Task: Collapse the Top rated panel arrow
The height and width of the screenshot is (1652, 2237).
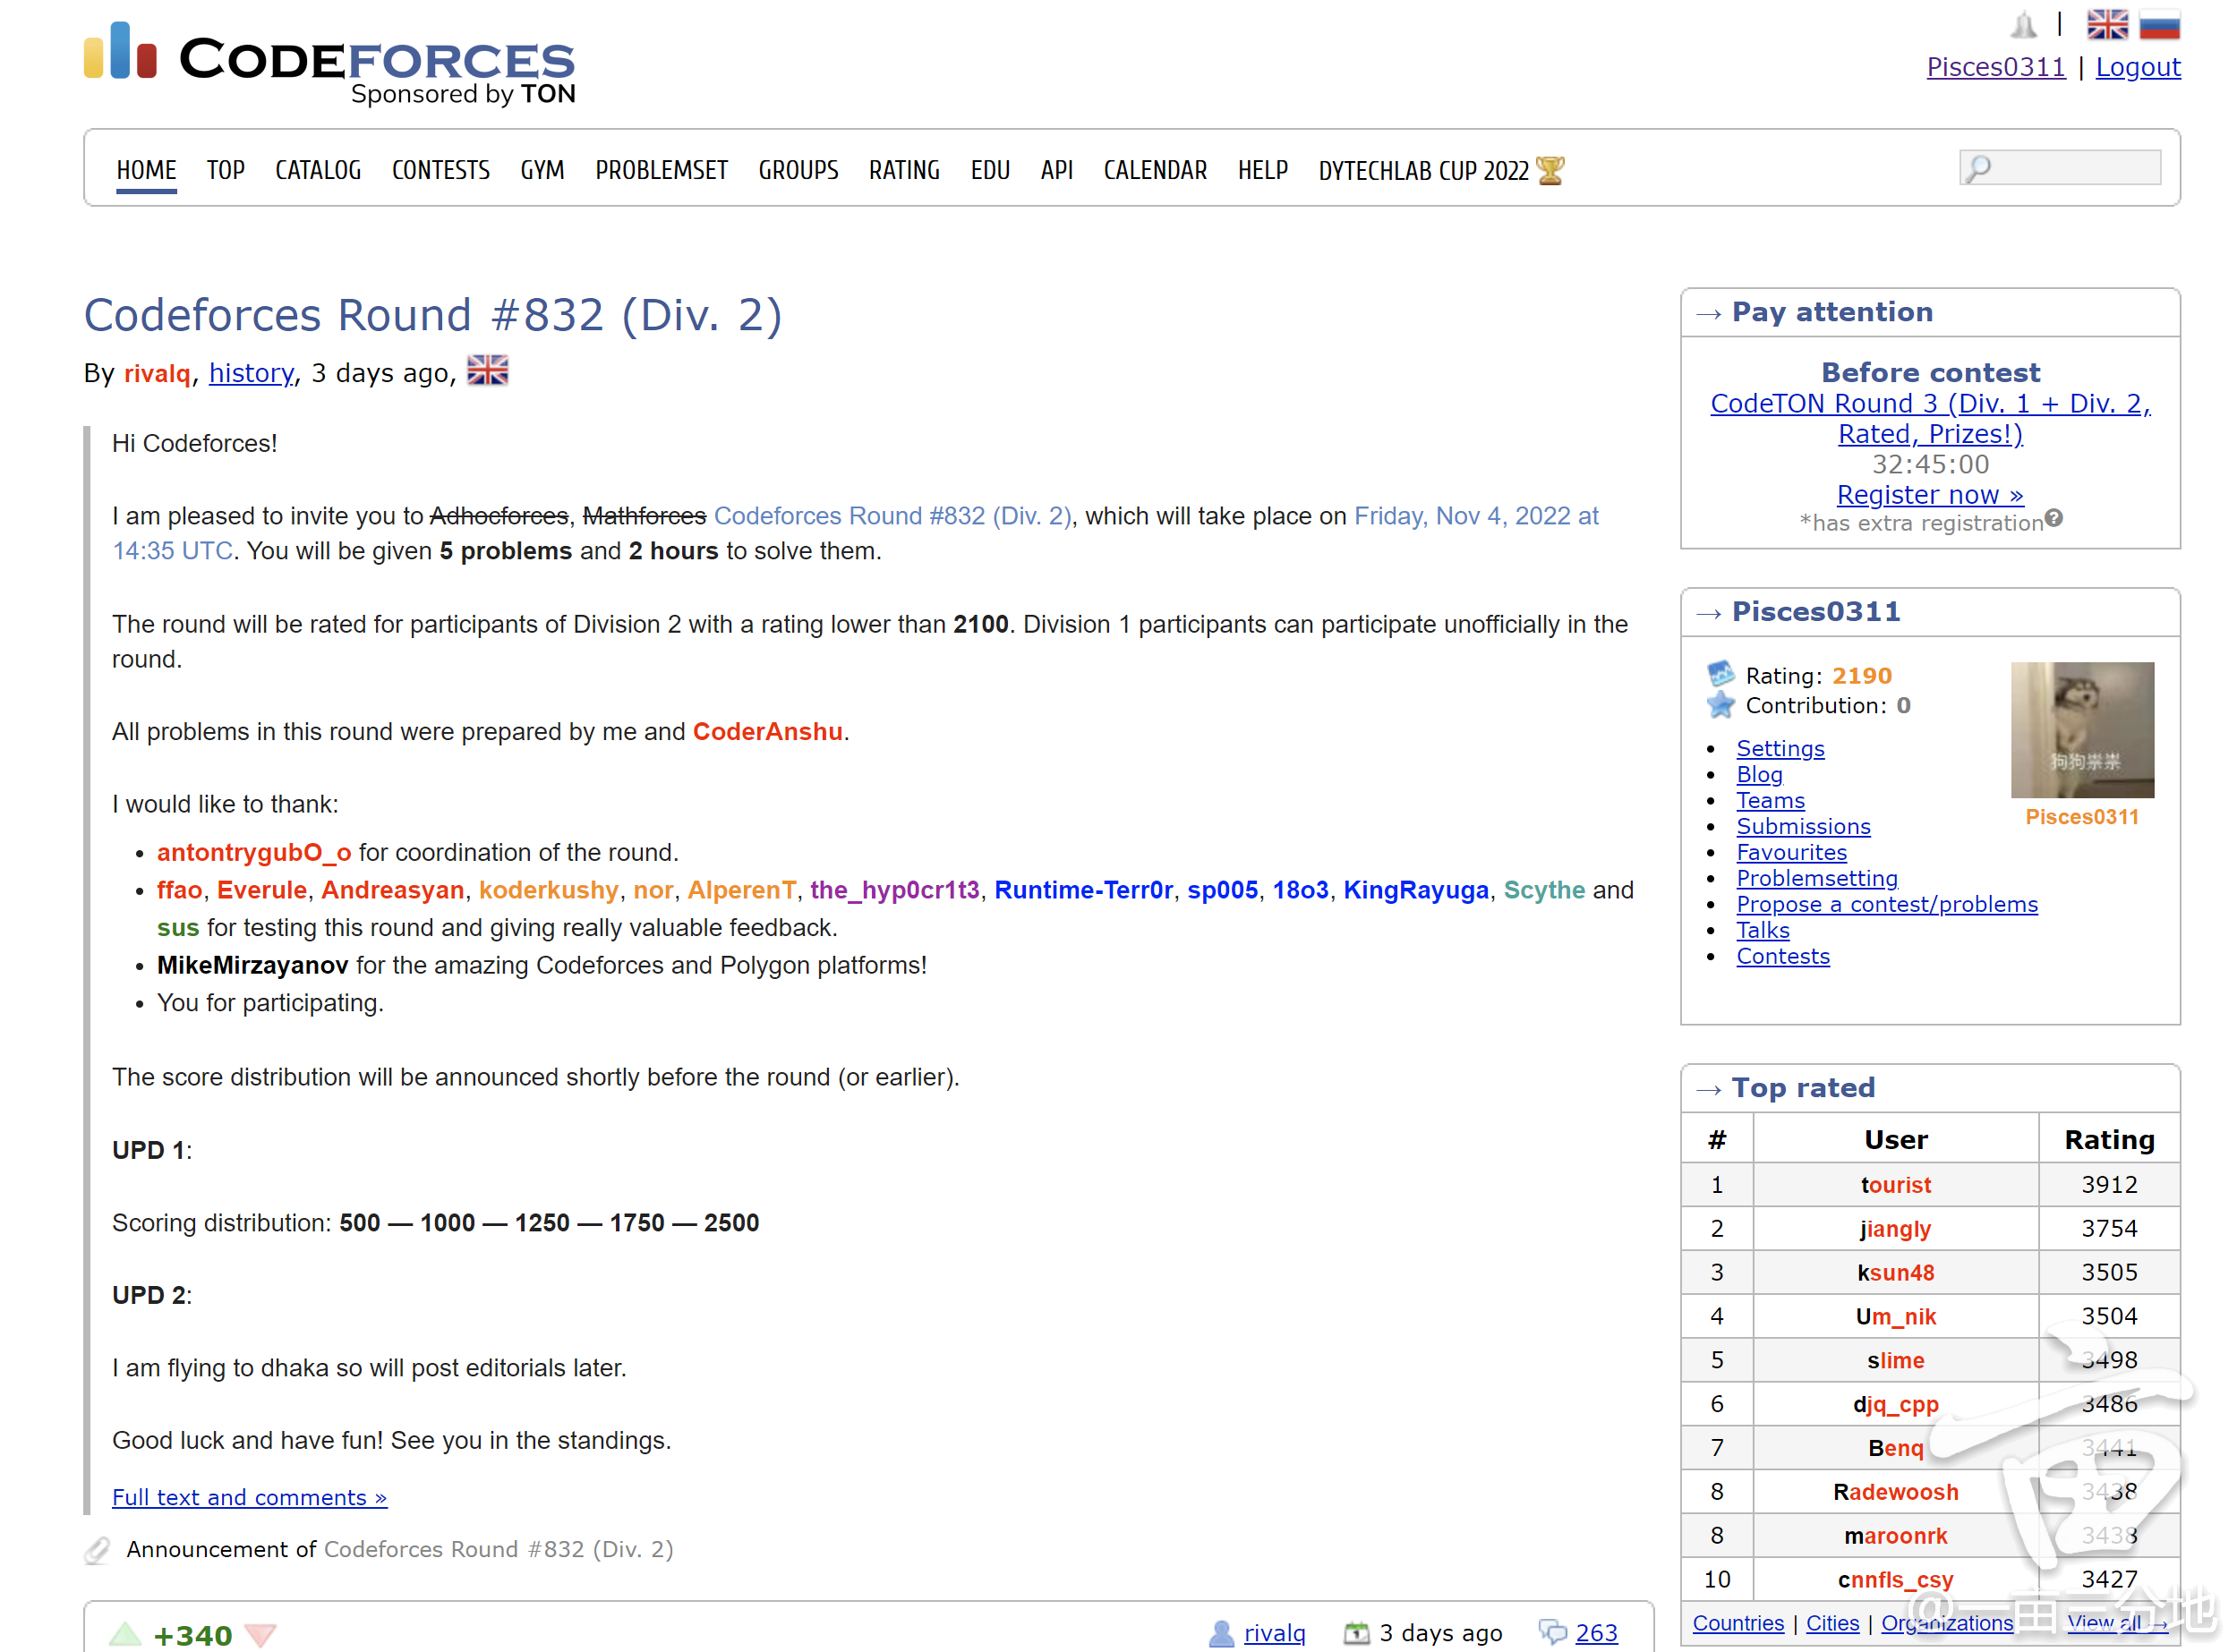Action: coord(1710,1088)
